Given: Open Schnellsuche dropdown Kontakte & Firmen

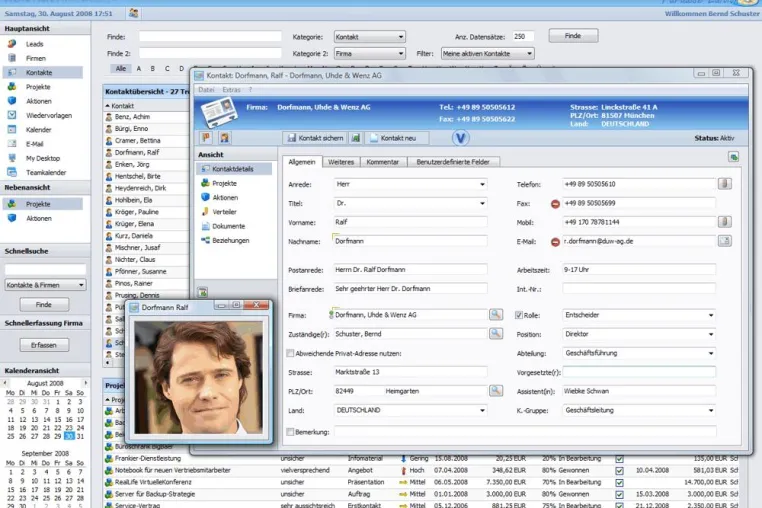Looking at the screenshot, I should point(46,285).
